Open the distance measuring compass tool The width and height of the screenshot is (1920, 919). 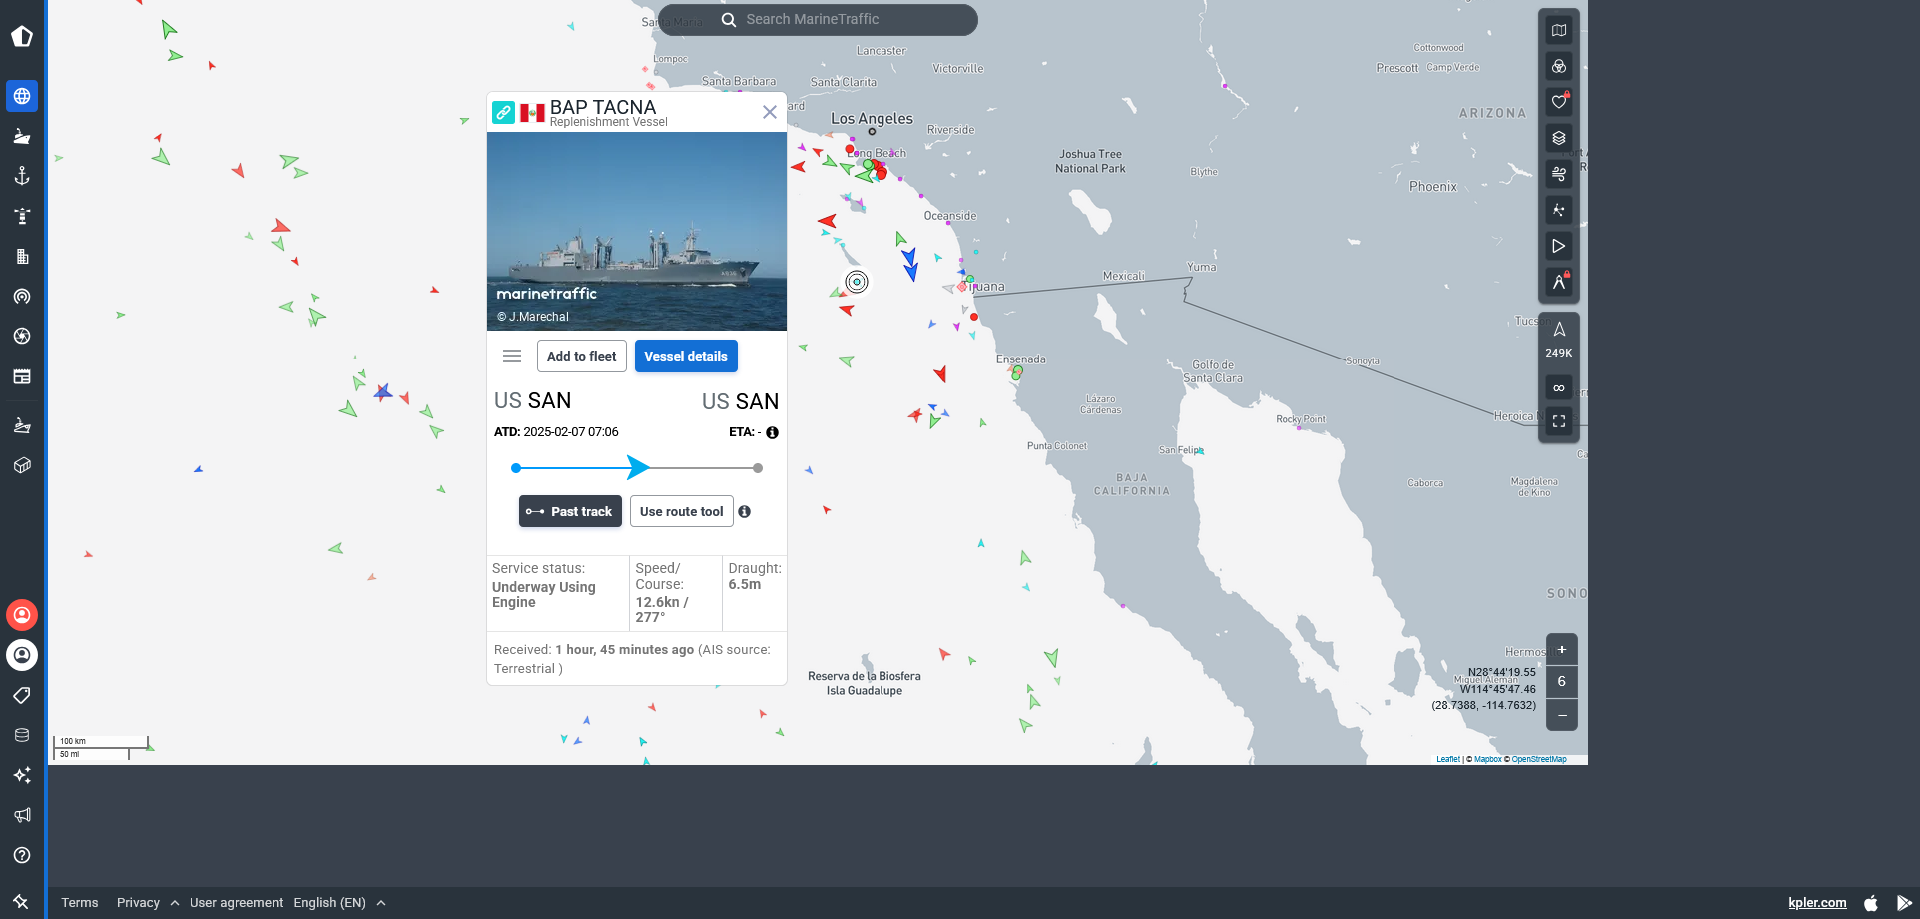click(x=1559, y=282)
